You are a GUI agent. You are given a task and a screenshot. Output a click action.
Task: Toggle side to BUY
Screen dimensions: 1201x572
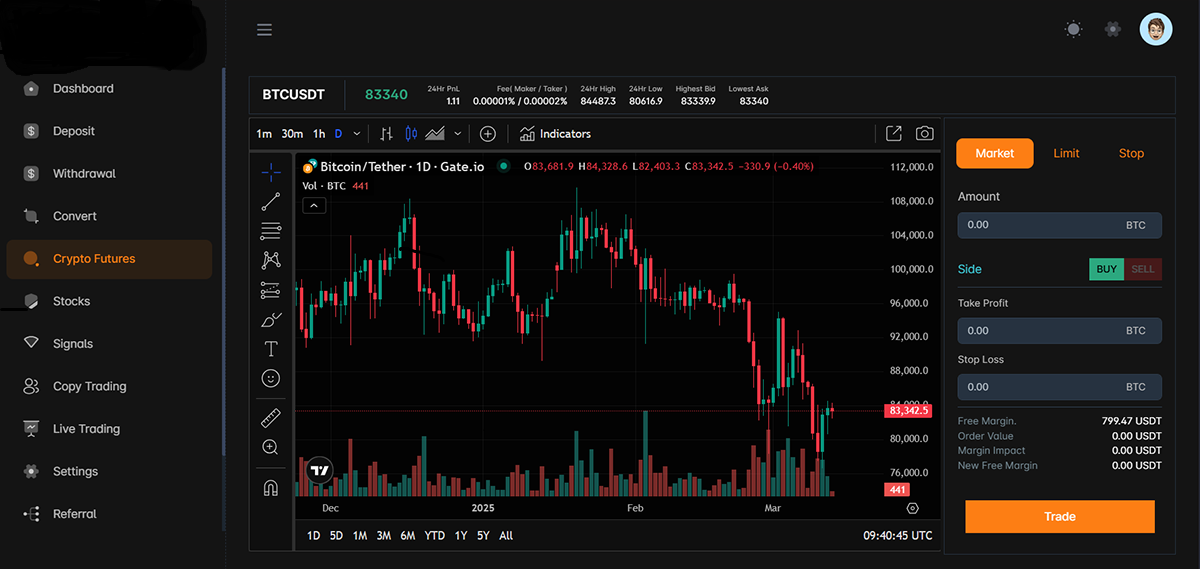point(1106,269)
